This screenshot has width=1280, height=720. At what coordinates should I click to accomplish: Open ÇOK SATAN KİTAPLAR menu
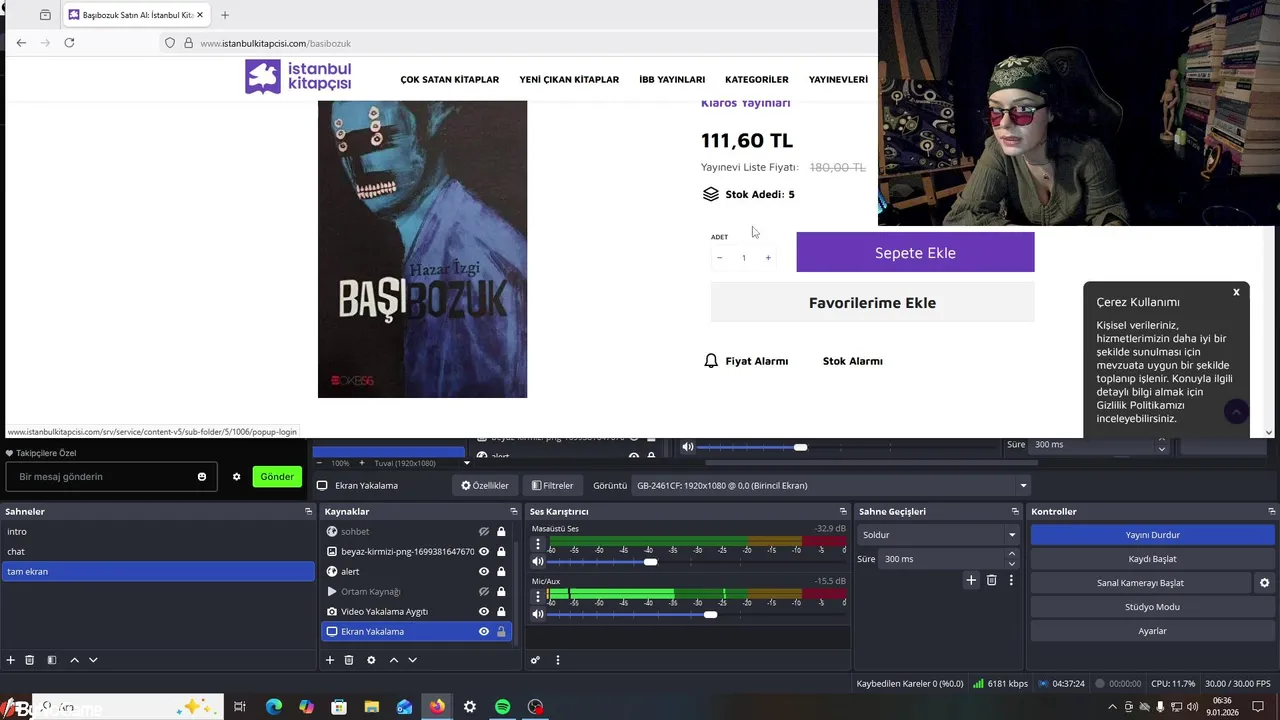point(449,79)
